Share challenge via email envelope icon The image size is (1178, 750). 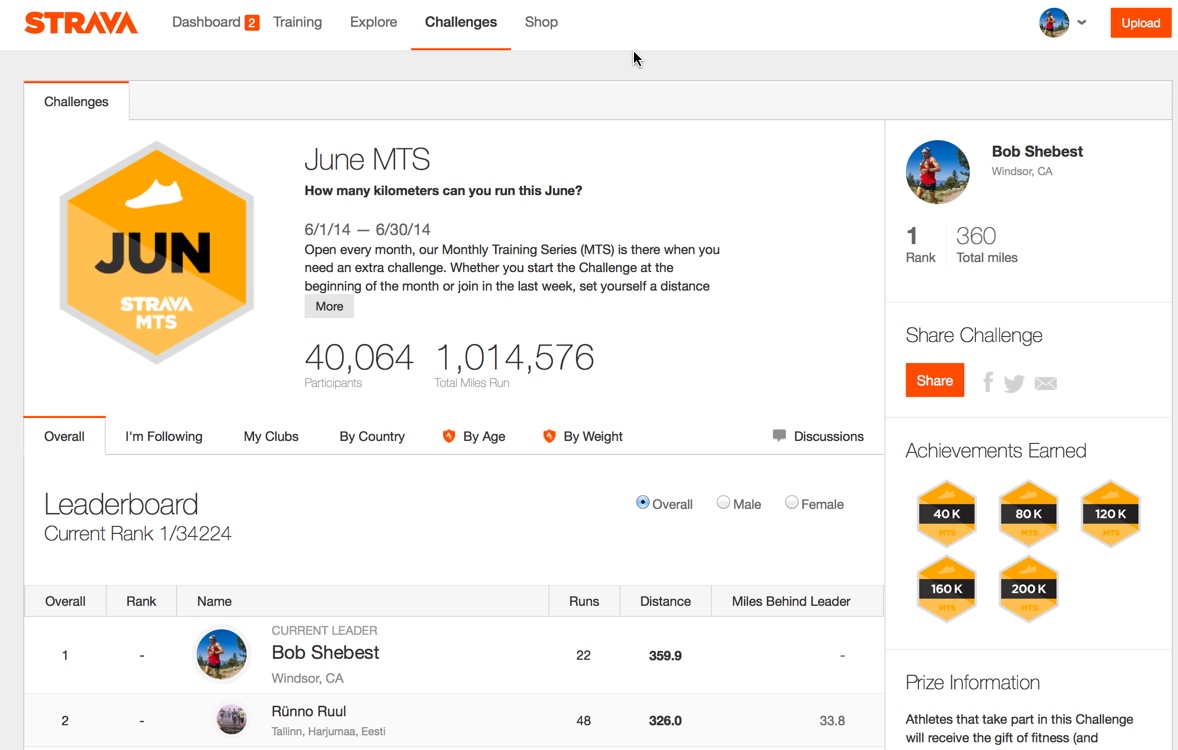[x=1045, y=384]
